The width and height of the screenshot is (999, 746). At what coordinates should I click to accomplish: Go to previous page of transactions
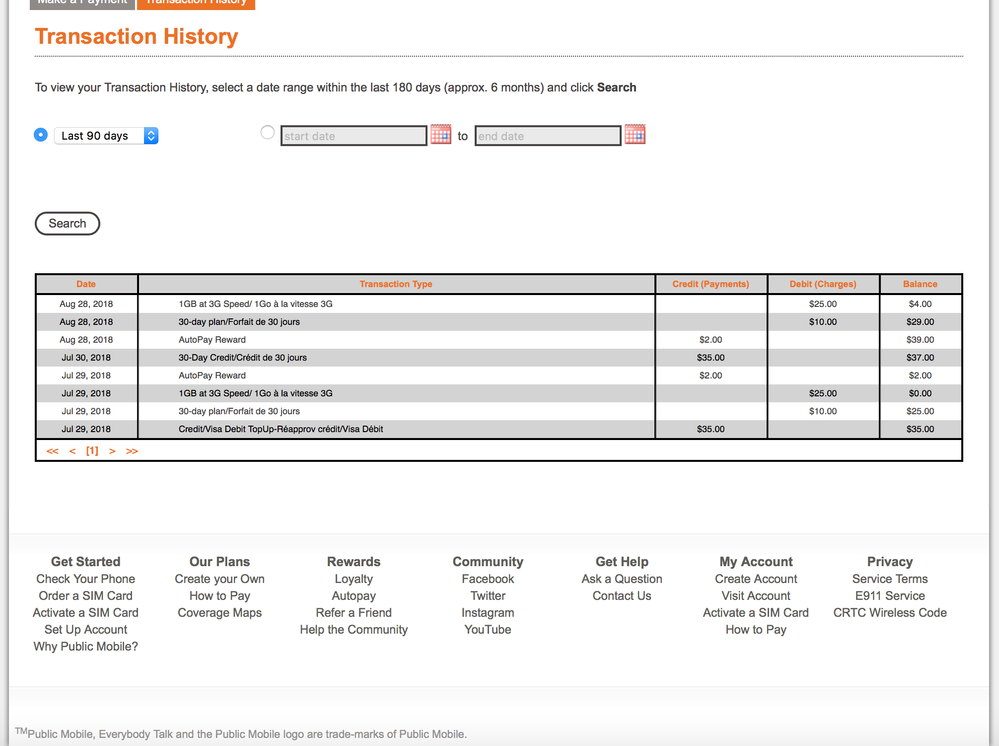click(x=72, y=451)
